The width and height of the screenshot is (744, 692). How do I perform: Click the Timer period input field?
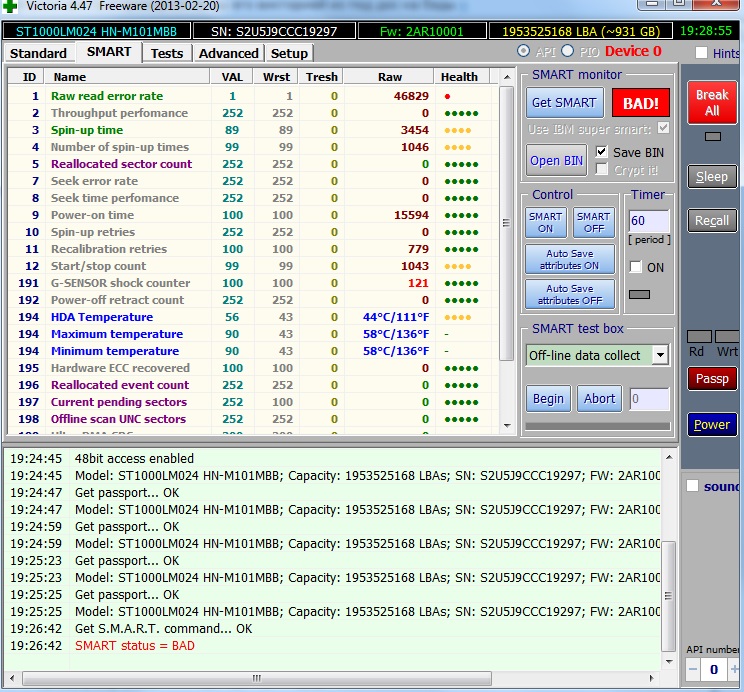click(648, 220)
